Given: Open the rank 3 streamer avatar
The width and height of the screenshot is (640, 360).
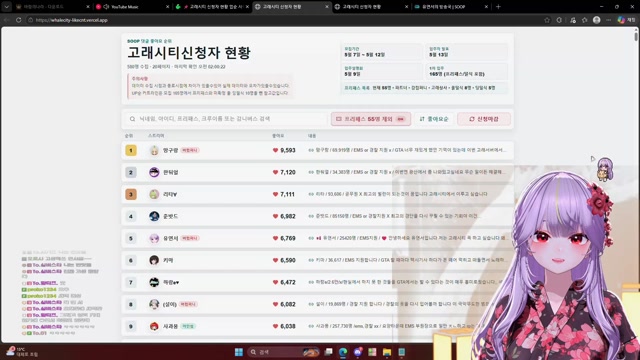Looking at the screenshot, I should coord(154,194).
